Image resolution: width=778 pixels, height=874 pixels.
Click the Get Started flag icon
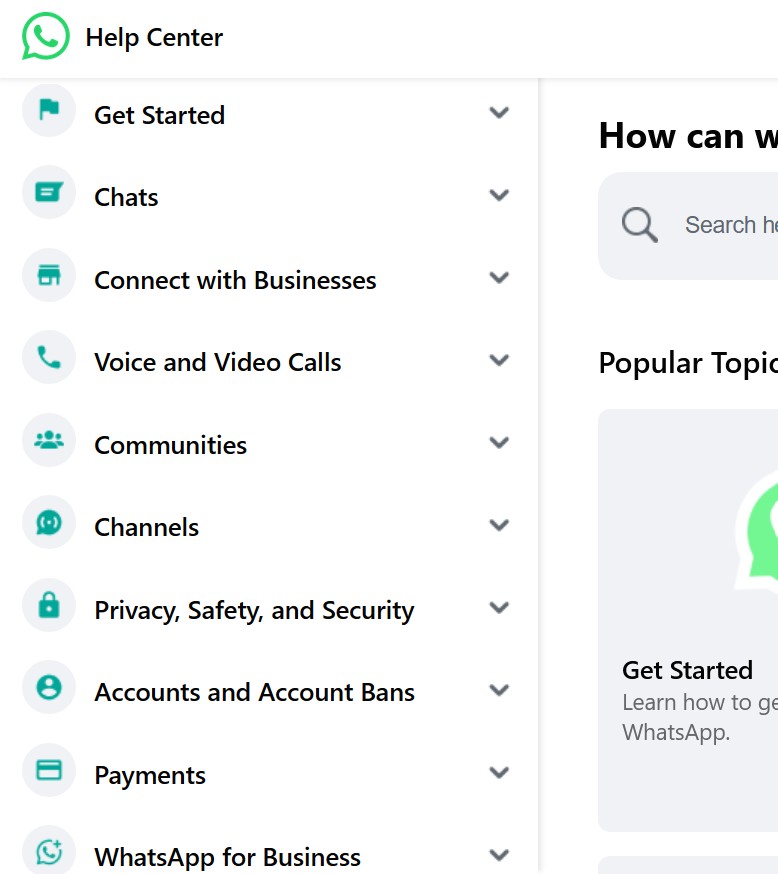[49, 111]
